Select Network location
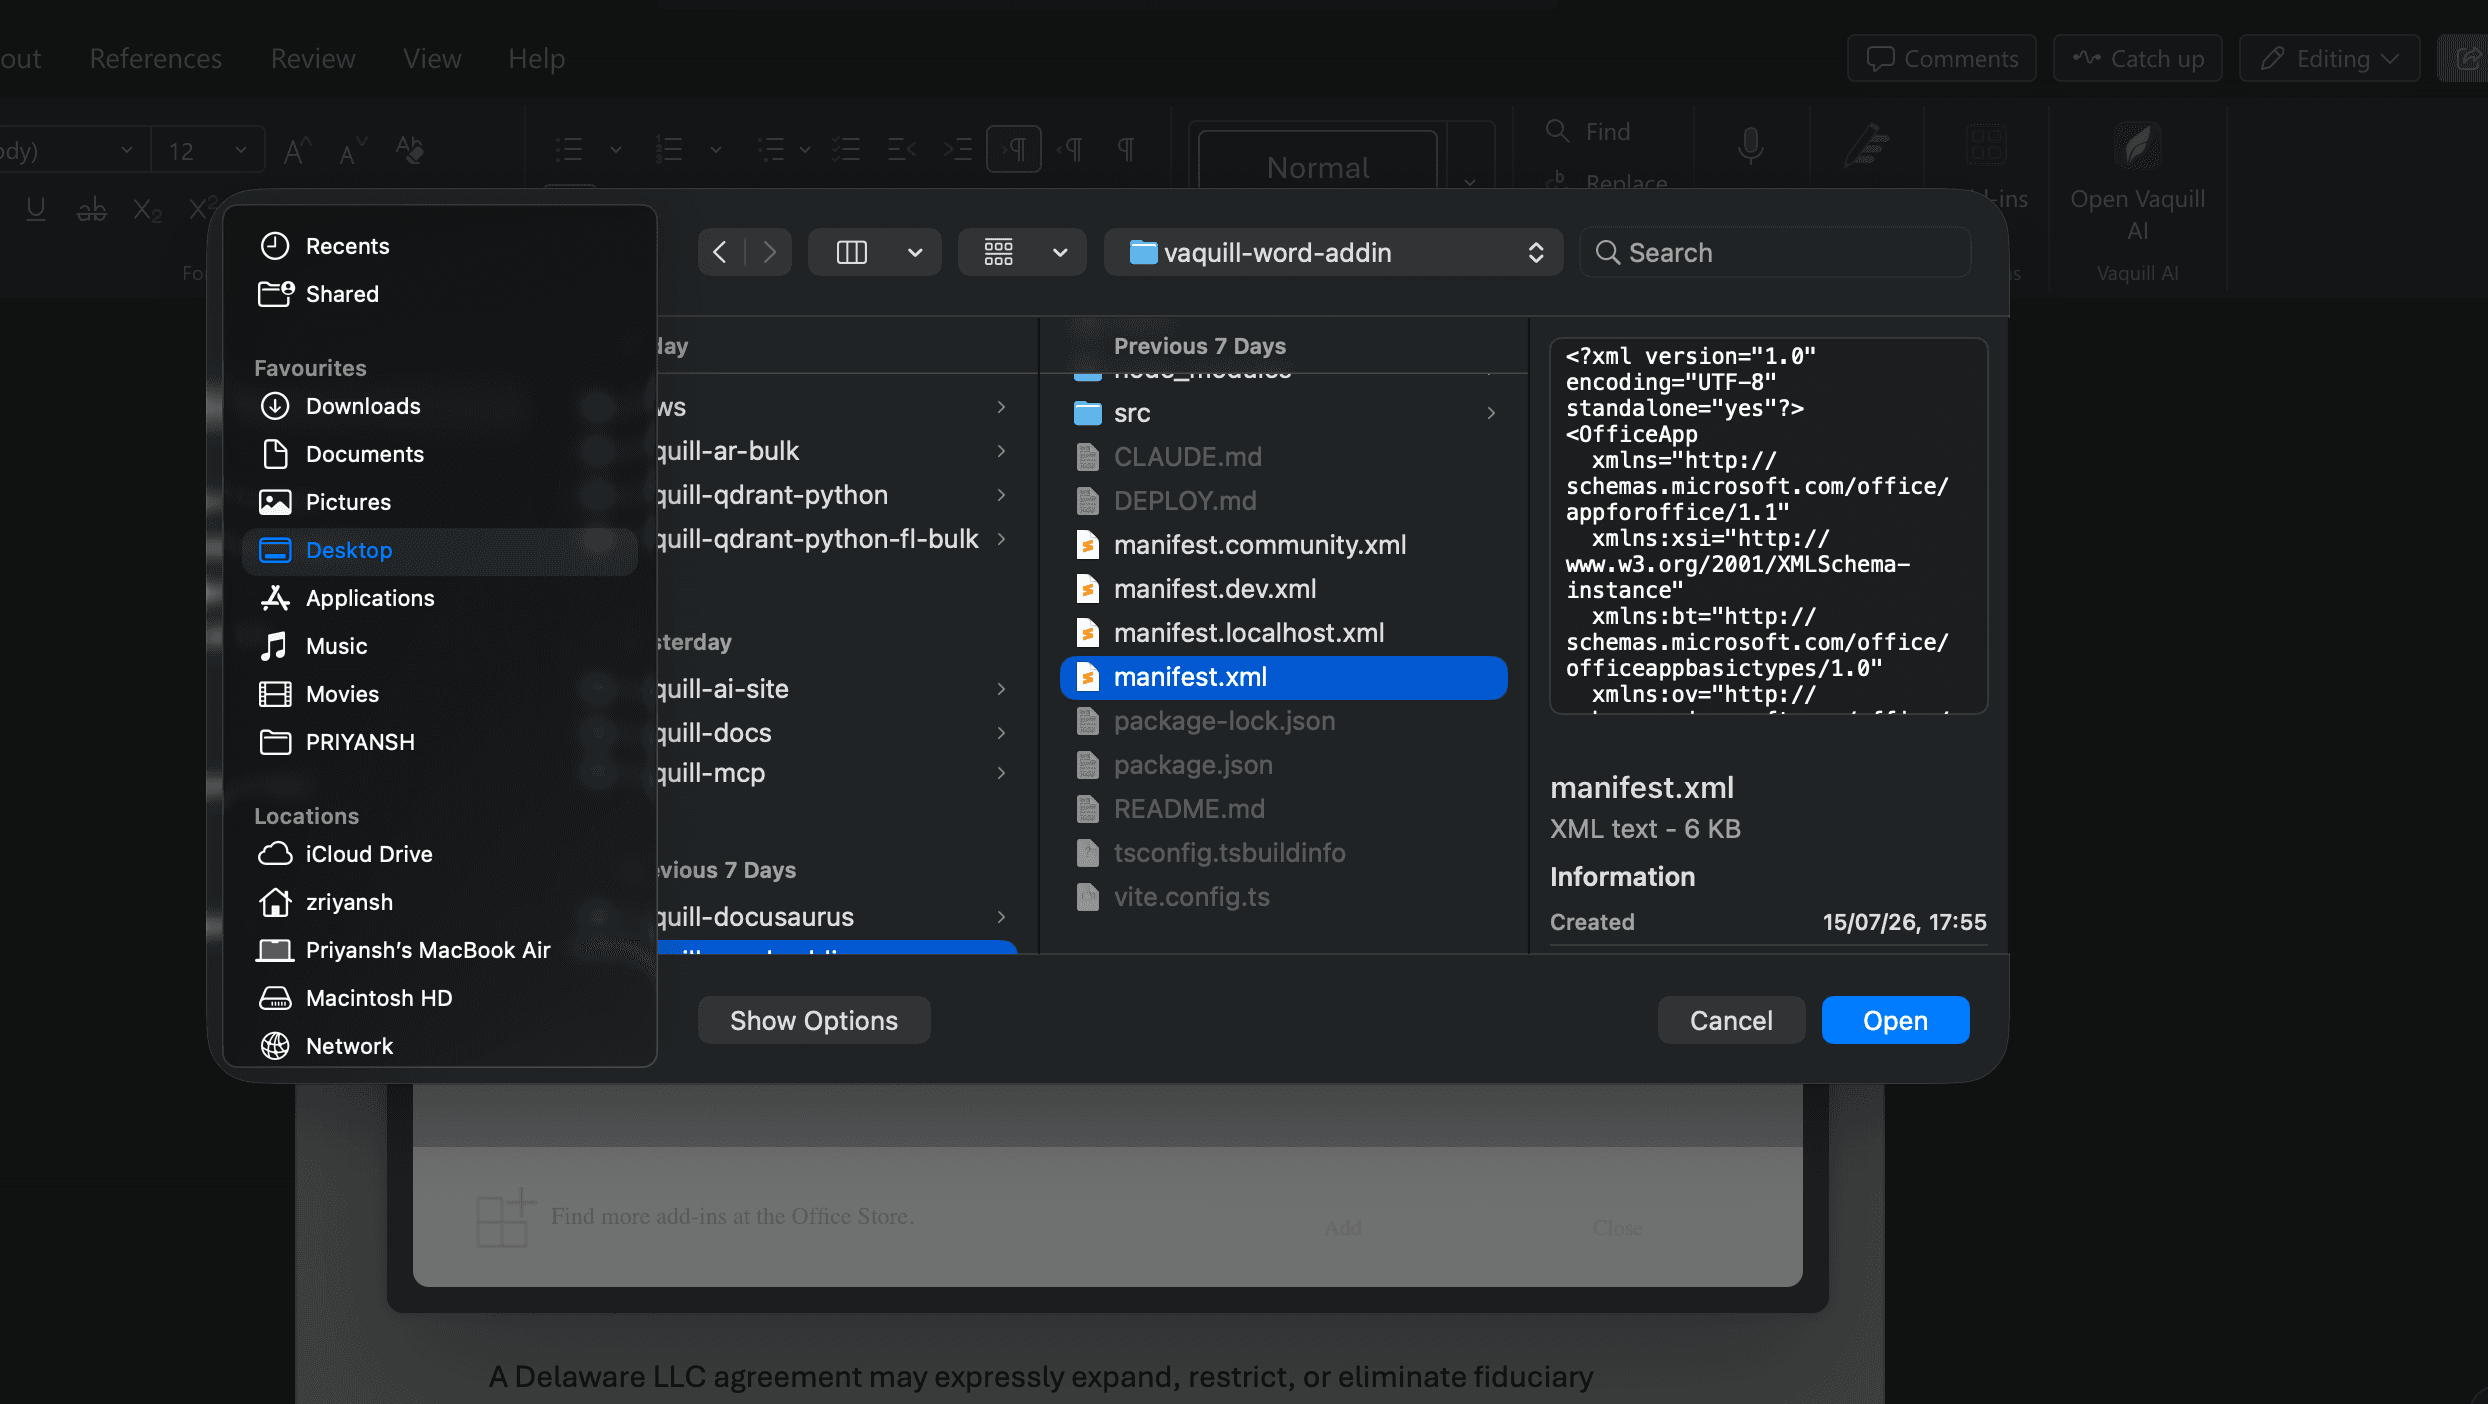 pos(440,1046)
